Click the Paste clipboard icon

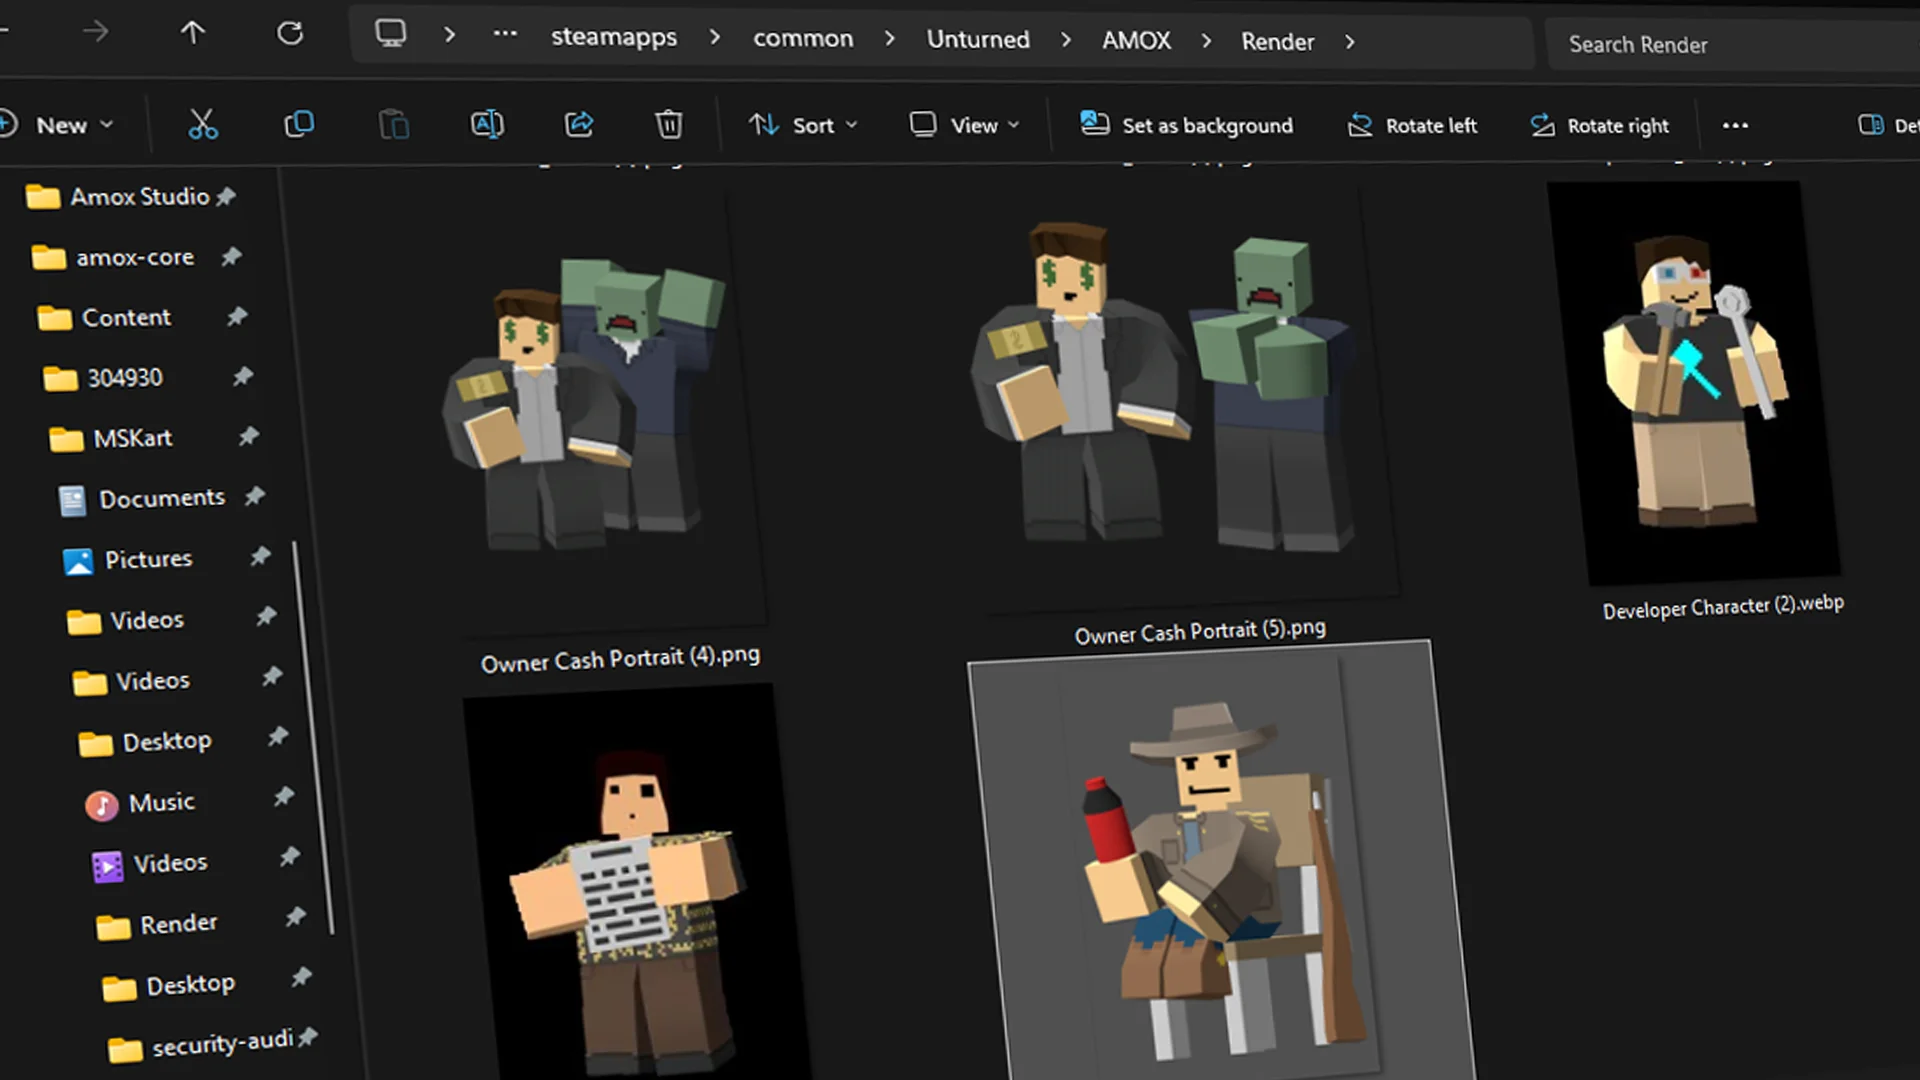(x=394, y=125)
